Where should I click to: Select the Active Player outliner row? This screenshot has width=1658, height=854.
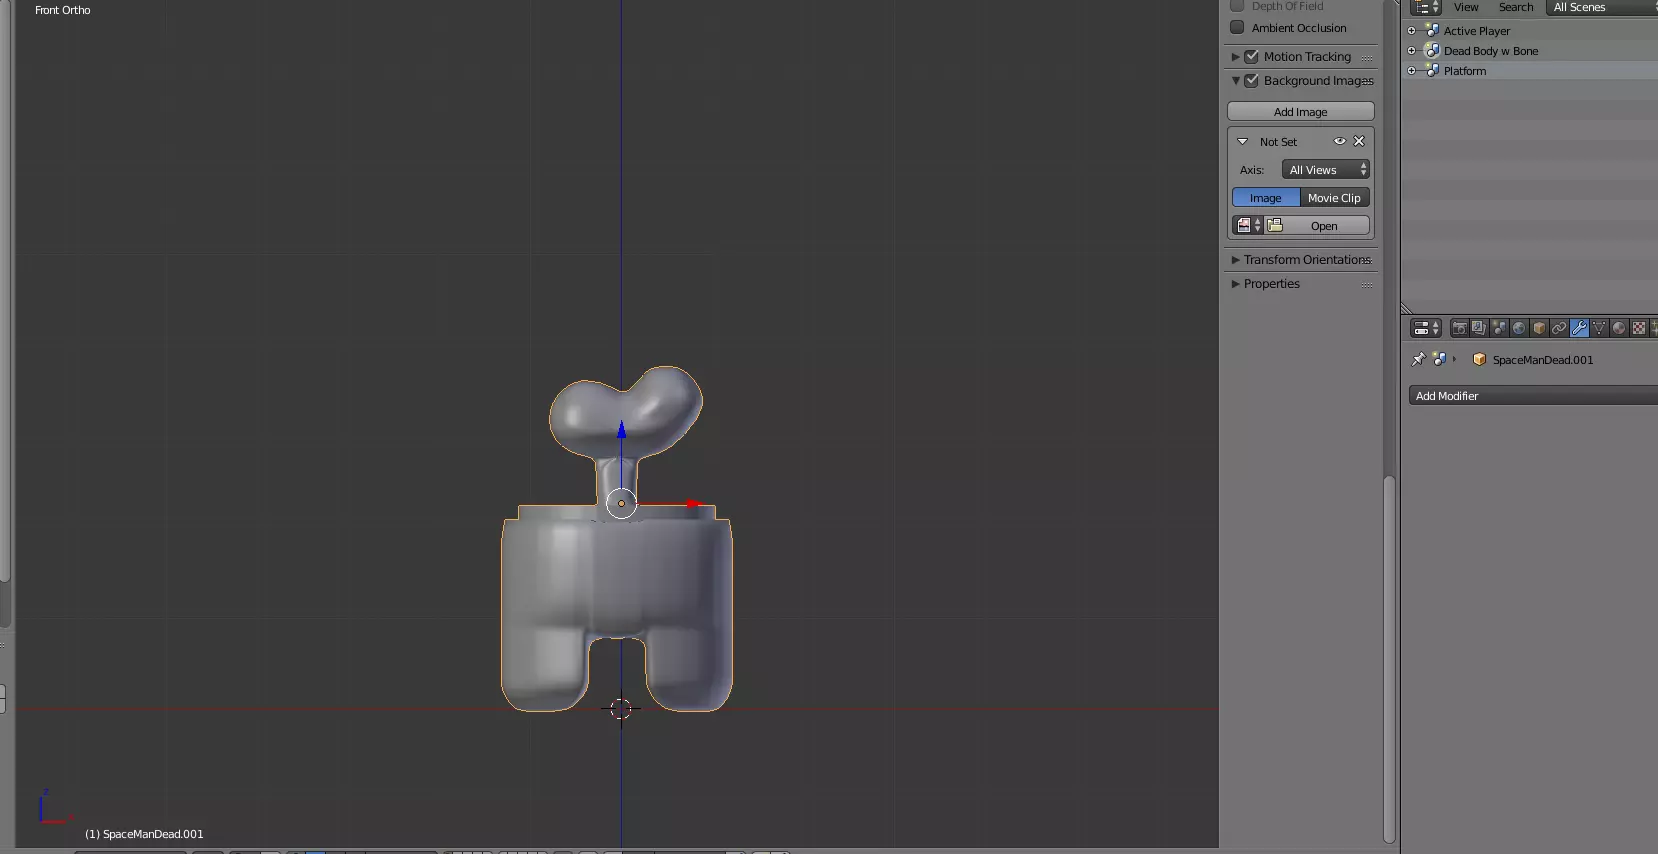pos(1529,31)
